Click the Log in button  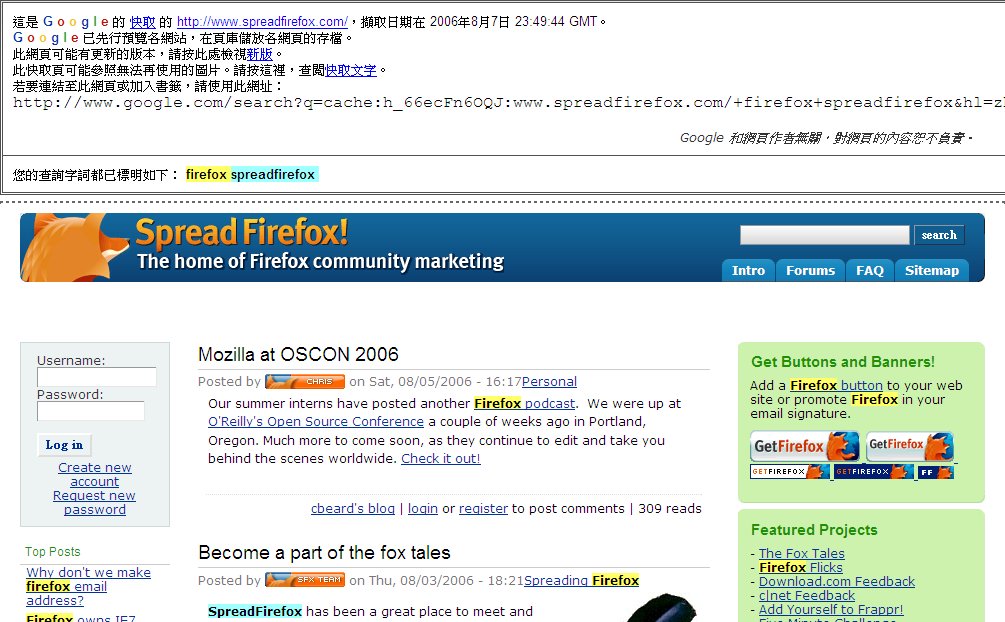[x=64, y=445]
